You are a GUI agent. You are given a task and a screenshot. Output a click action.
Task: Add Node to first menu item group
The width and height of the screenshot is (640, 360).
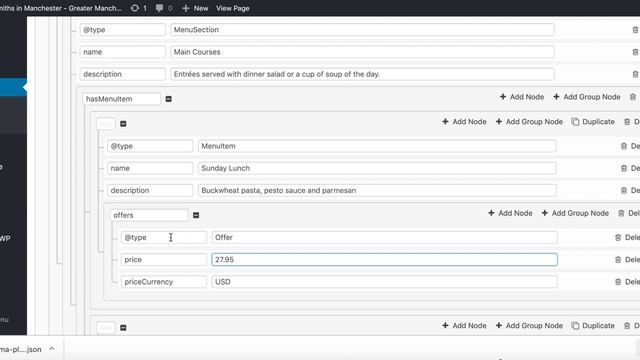pos(464,122)
